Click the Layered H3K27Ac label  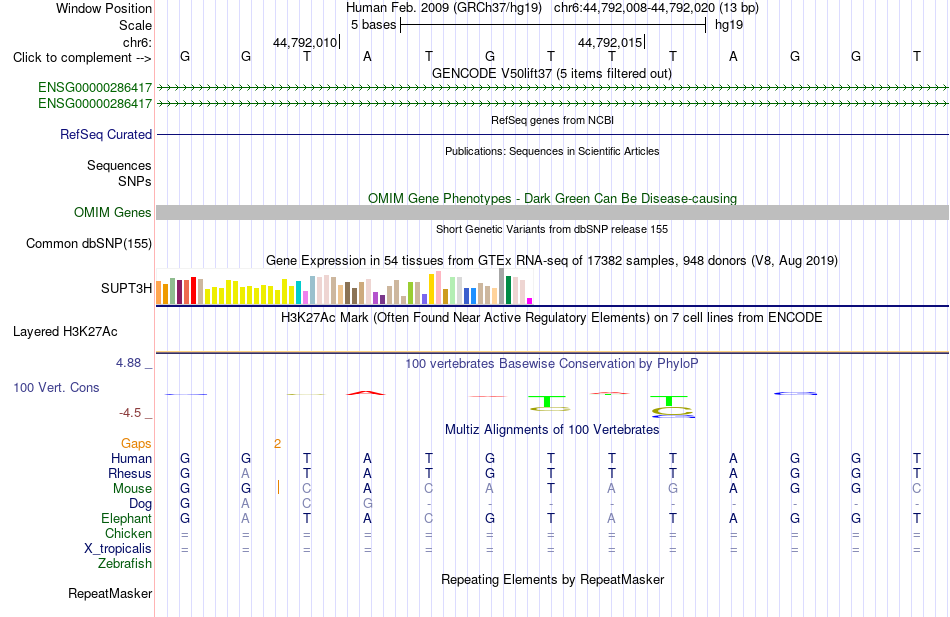(65, 332)
